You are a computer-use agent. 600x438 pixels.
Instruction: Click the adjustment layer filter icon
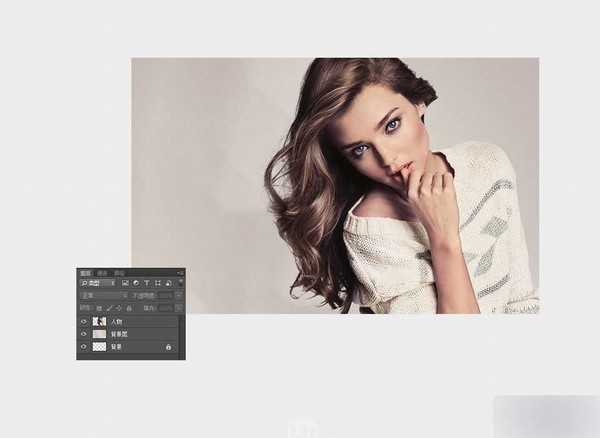(136, 283)
